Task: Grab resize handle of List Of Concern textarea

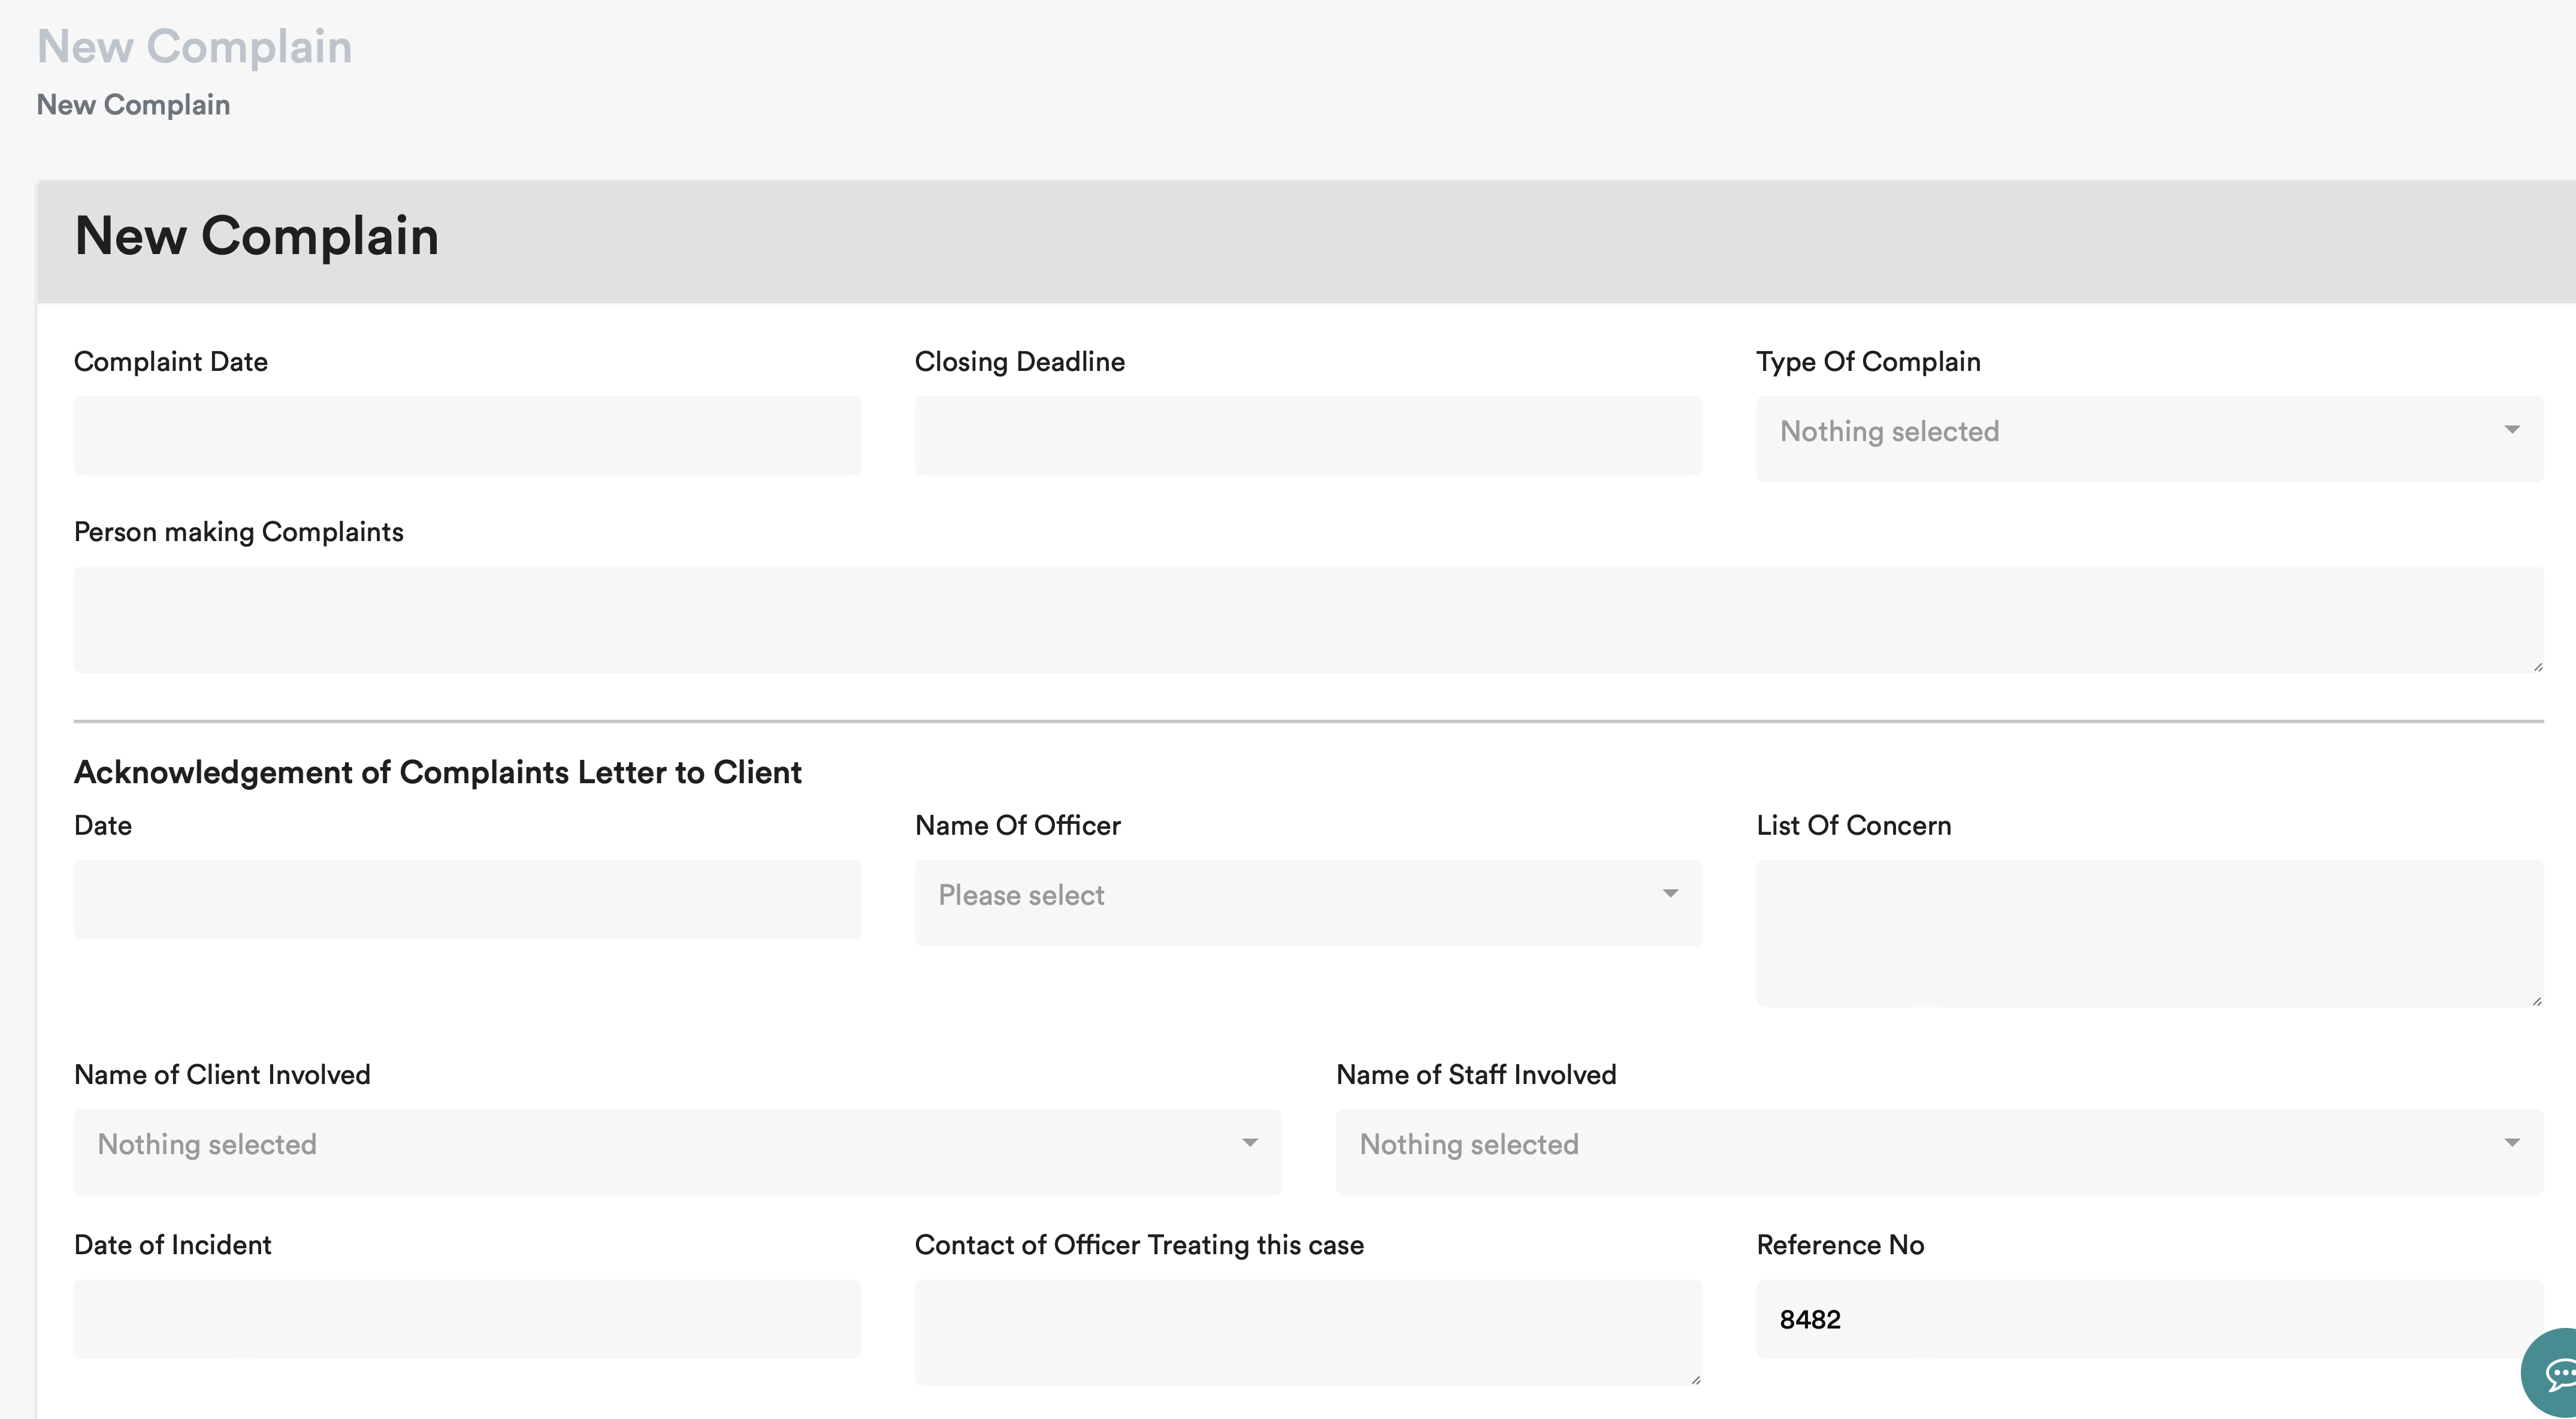Action: [x=2537, y=1000]
